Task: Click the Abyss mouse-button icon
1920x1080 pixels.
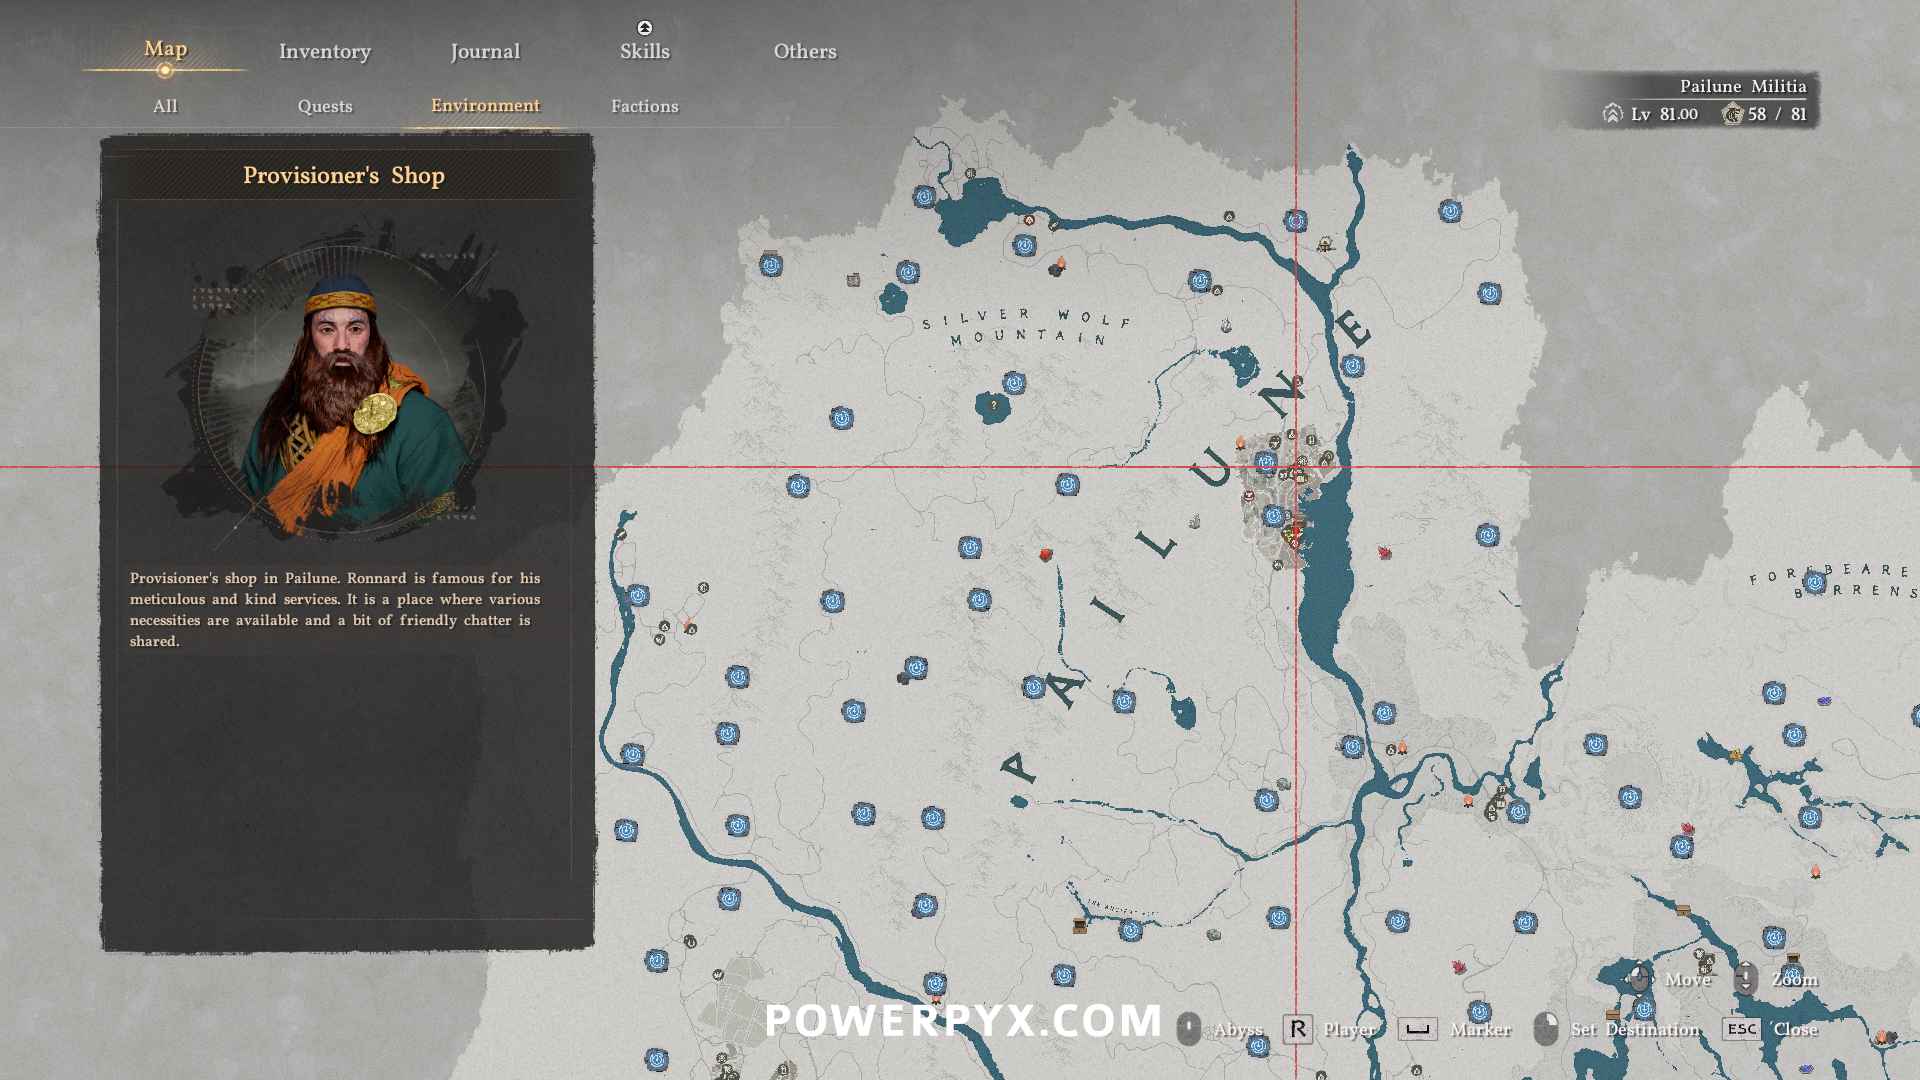Action: (x=1188, y=1029)
